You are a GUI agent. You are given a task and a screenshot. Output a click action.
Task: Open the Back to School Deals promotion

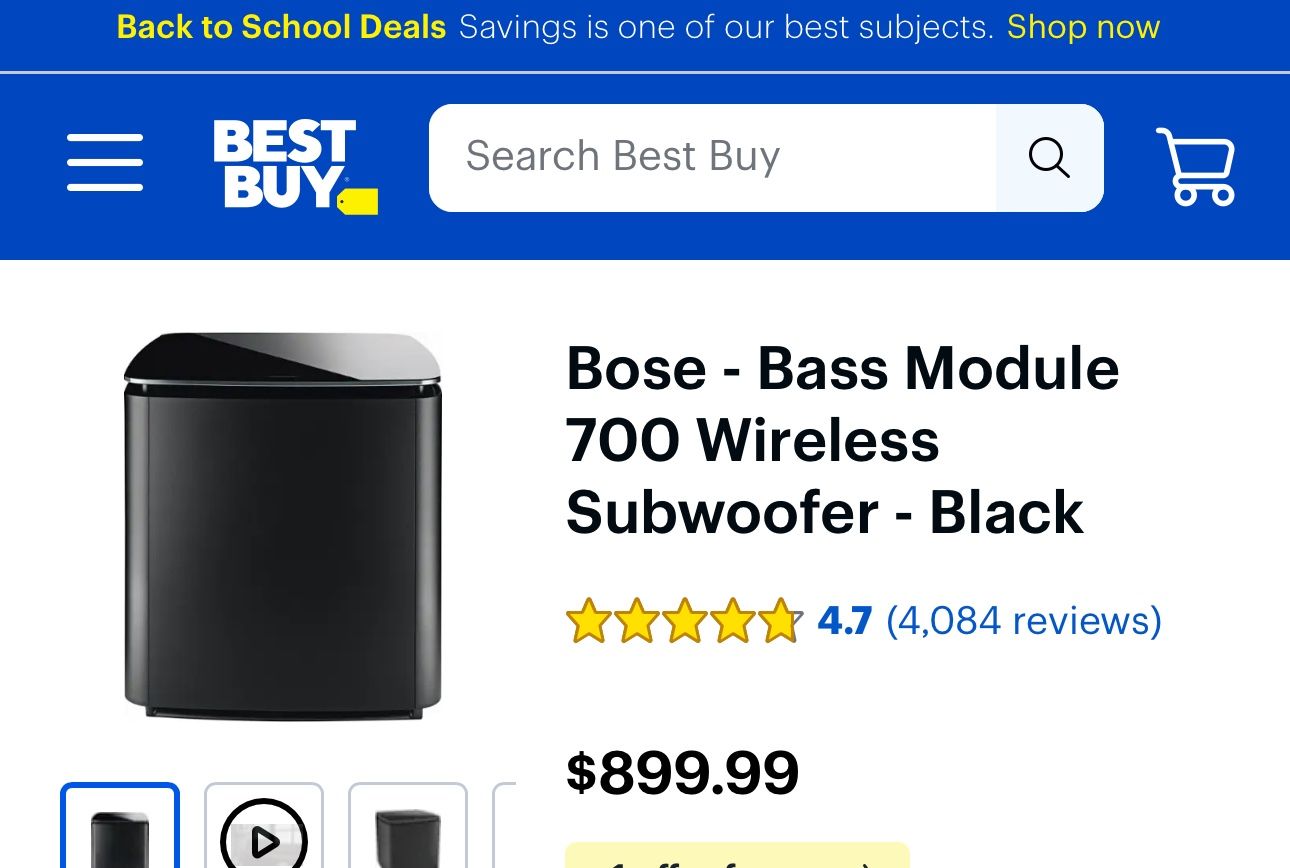(x=281, y=27)
